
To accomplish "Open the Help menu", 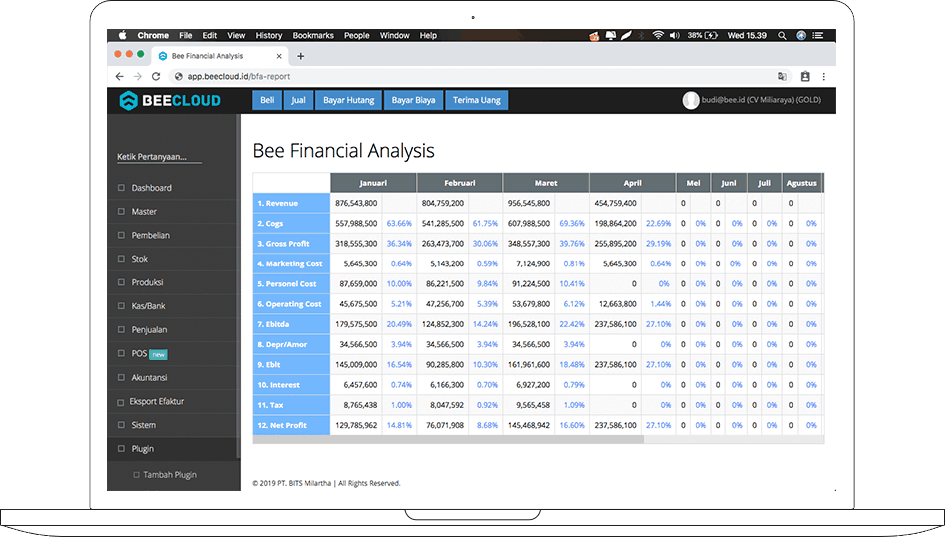I will coord(428,36).
